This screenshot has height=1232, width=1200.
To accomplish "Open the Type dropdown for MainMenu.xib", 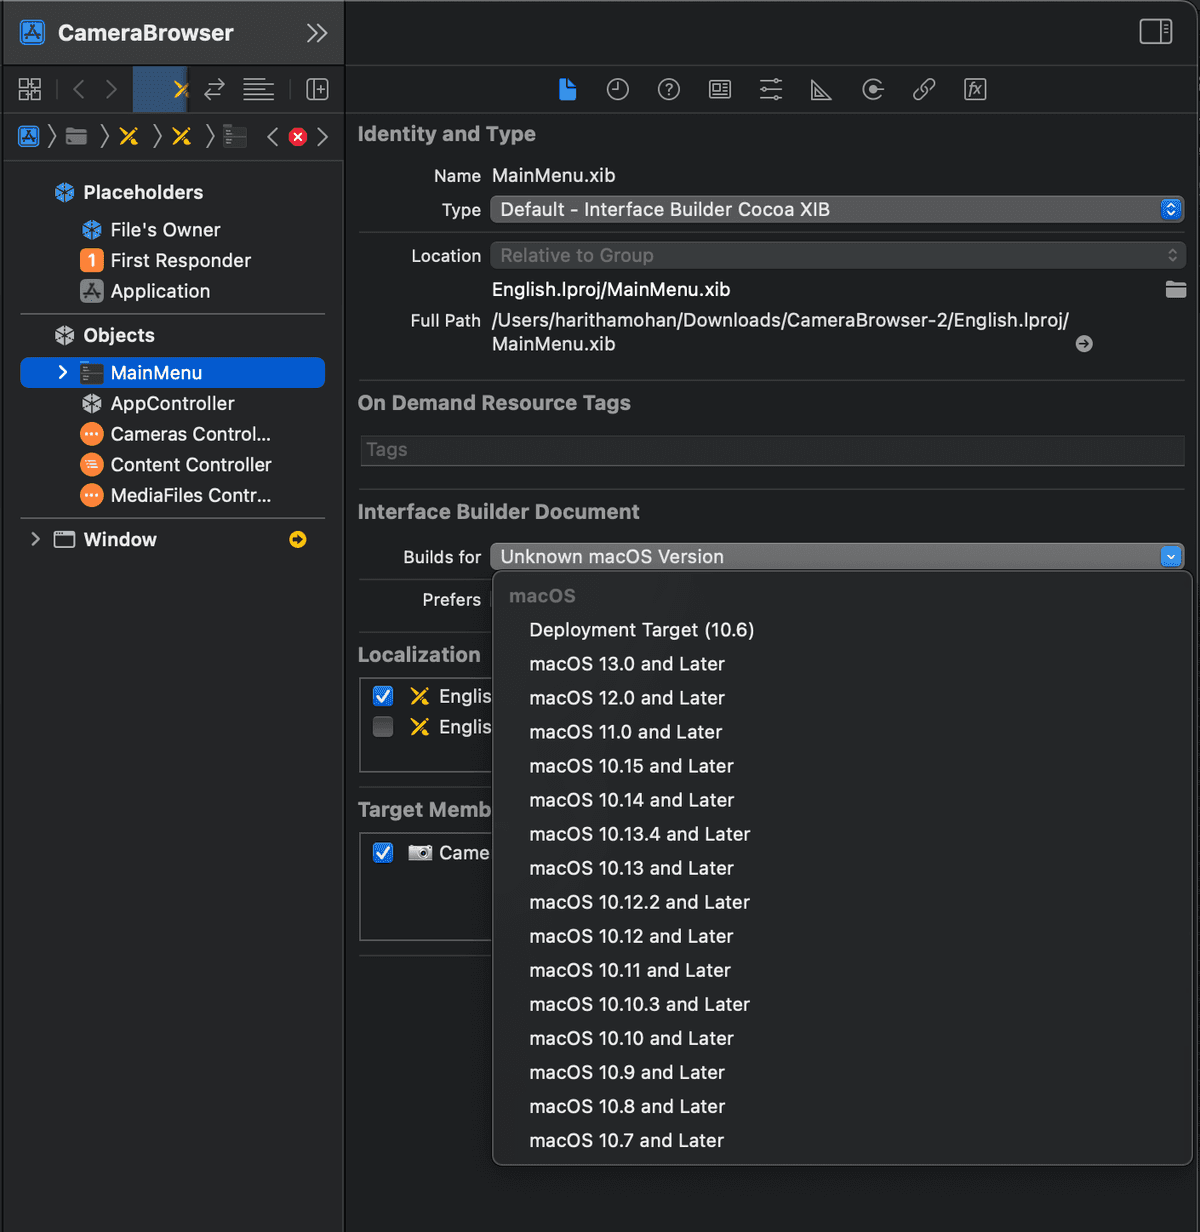I will coord(837,210).
